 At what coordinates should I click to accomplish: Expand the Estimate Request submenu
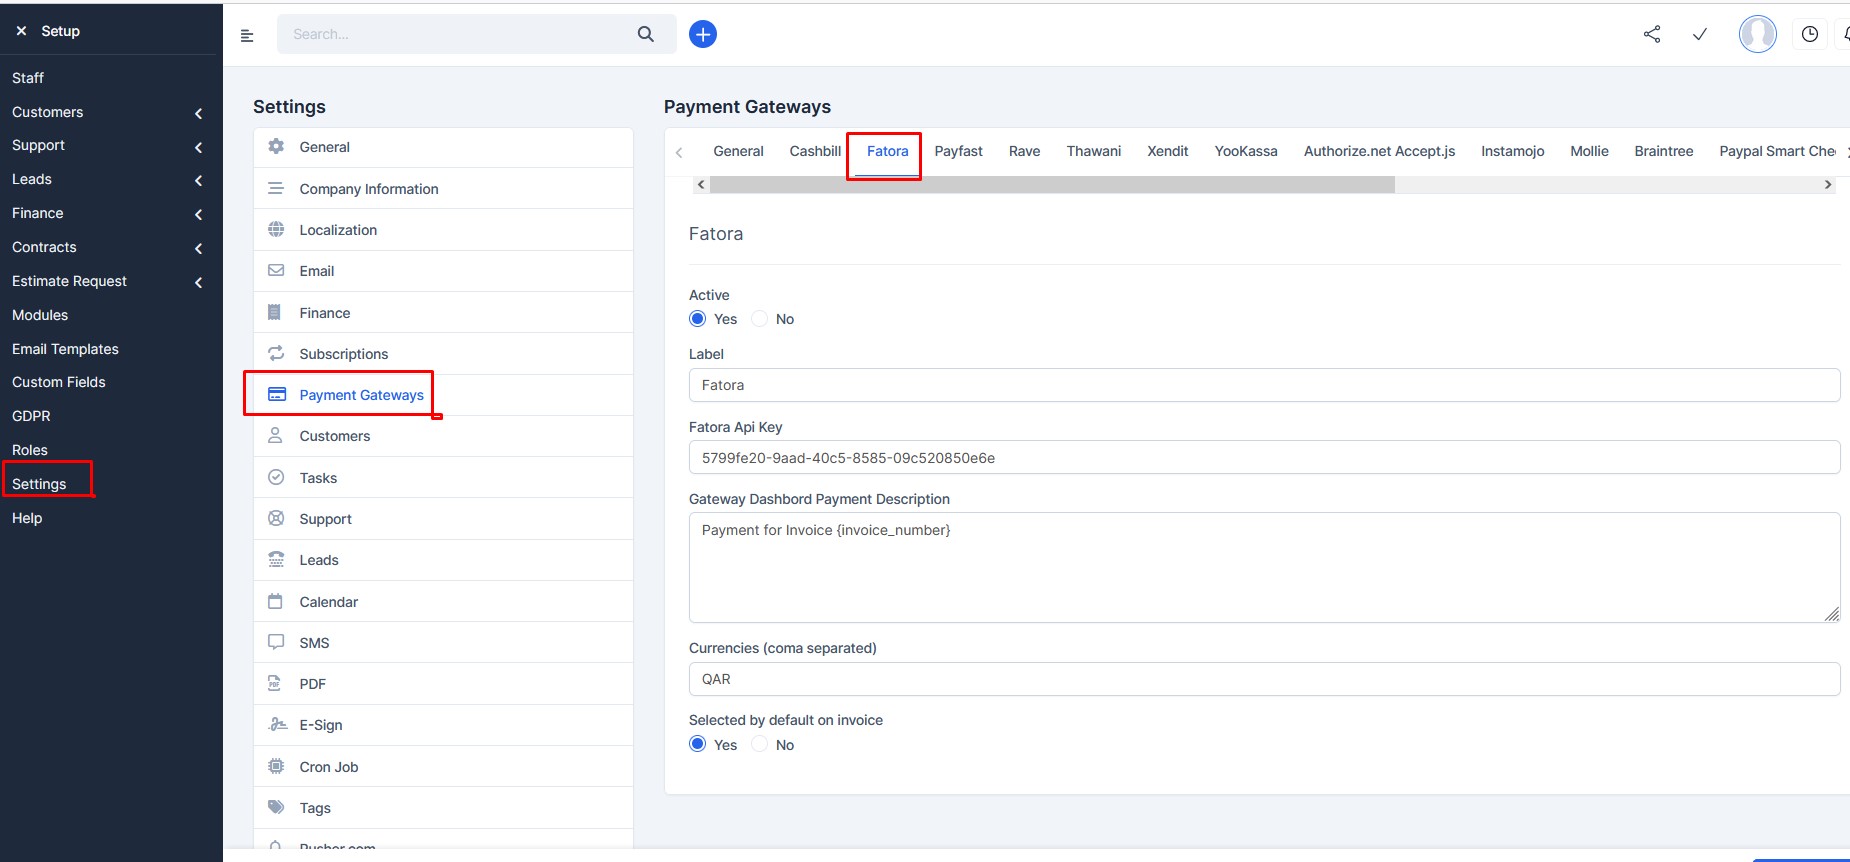tap(198, 282)
